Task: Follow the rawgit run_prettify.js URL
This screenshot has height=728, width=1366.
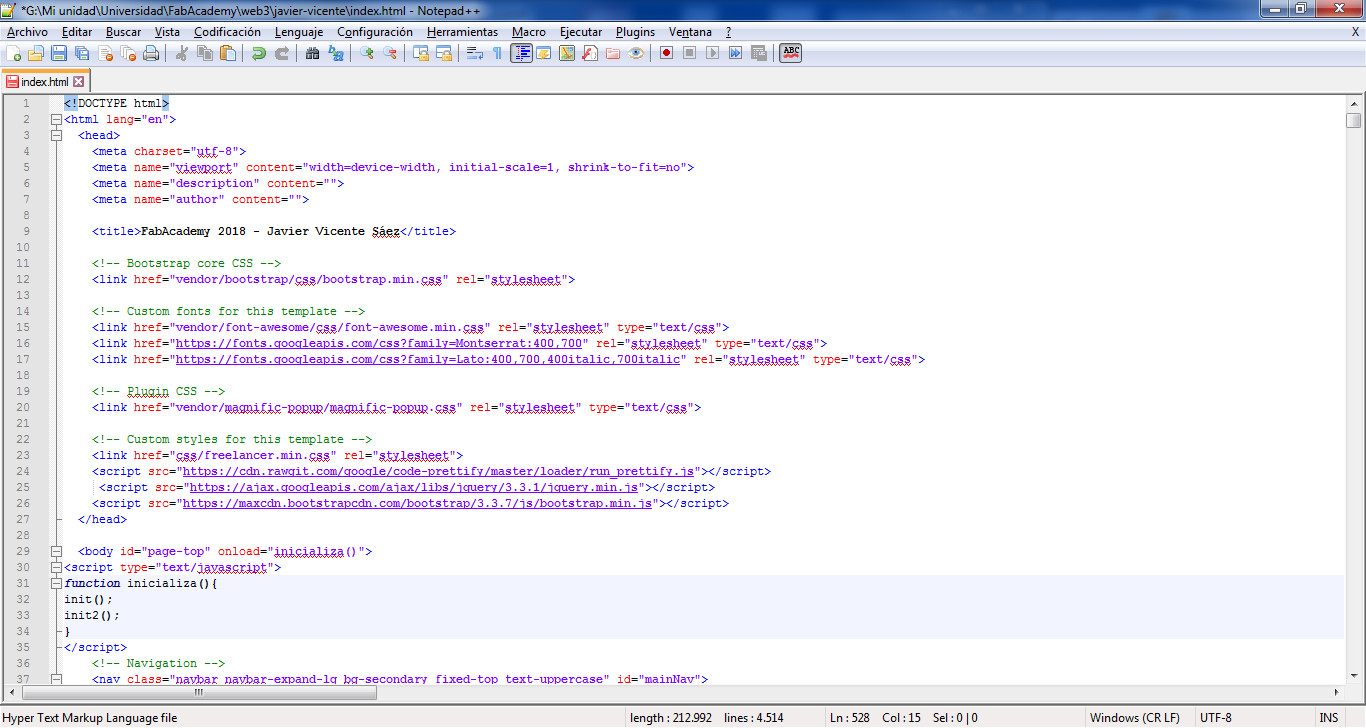Action: tap(438, 471)
